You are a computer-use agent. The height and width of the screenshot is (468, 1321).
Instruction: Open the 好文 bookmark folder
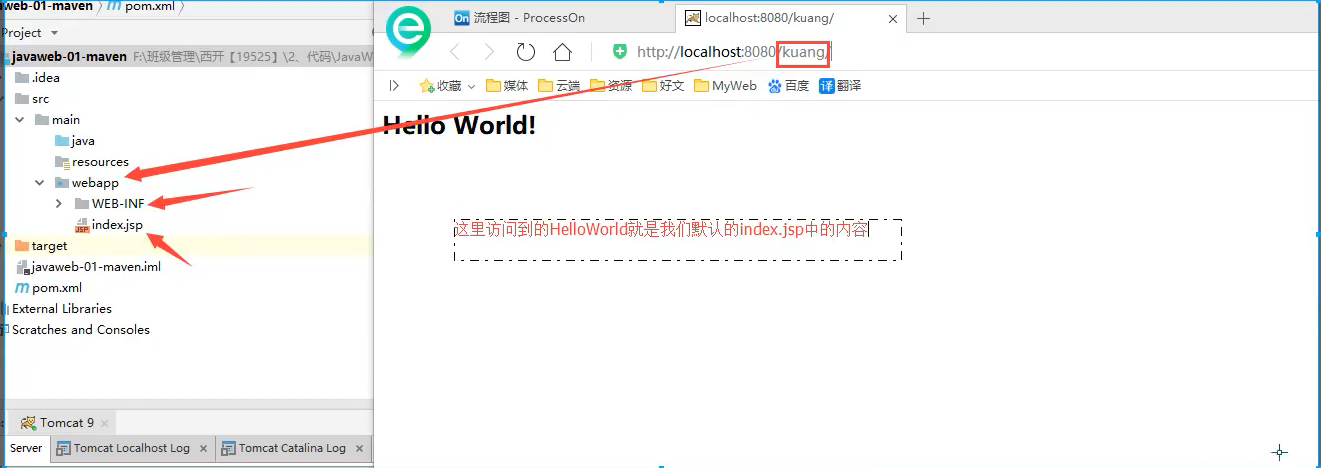(663, 86)
